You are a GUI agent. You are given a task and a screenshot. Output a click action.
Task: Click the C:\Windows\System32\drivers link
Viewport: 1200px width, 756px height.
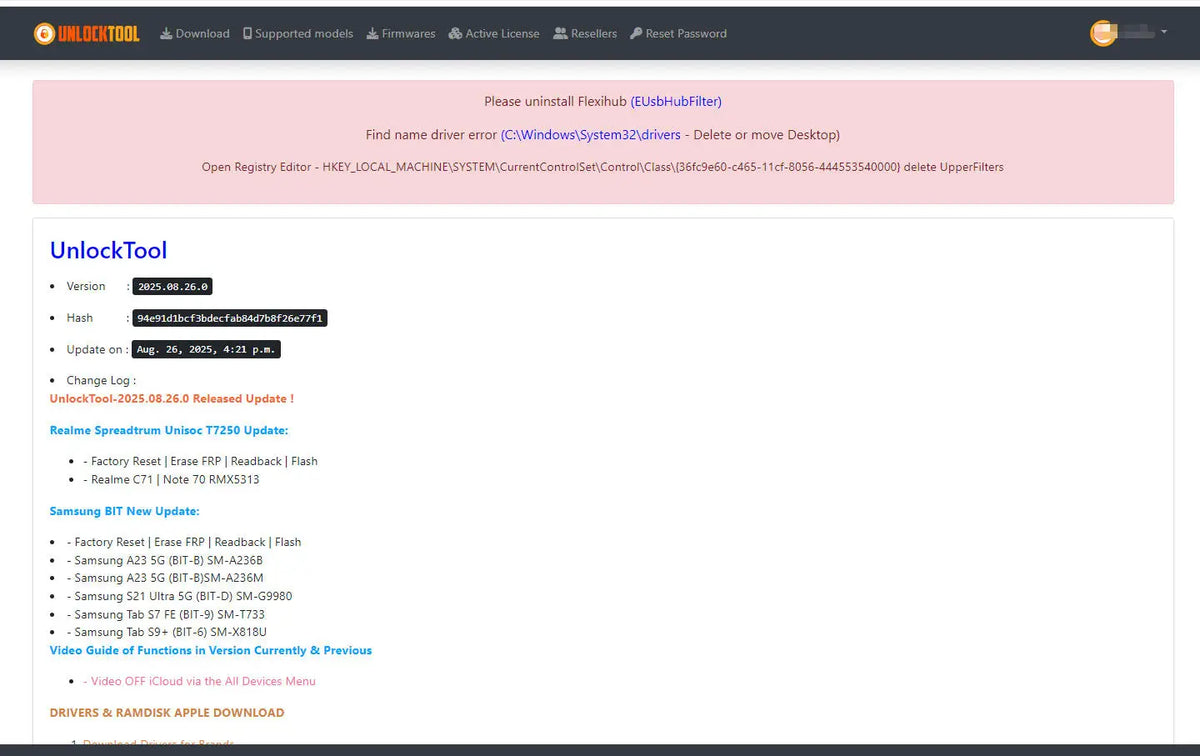591,134
